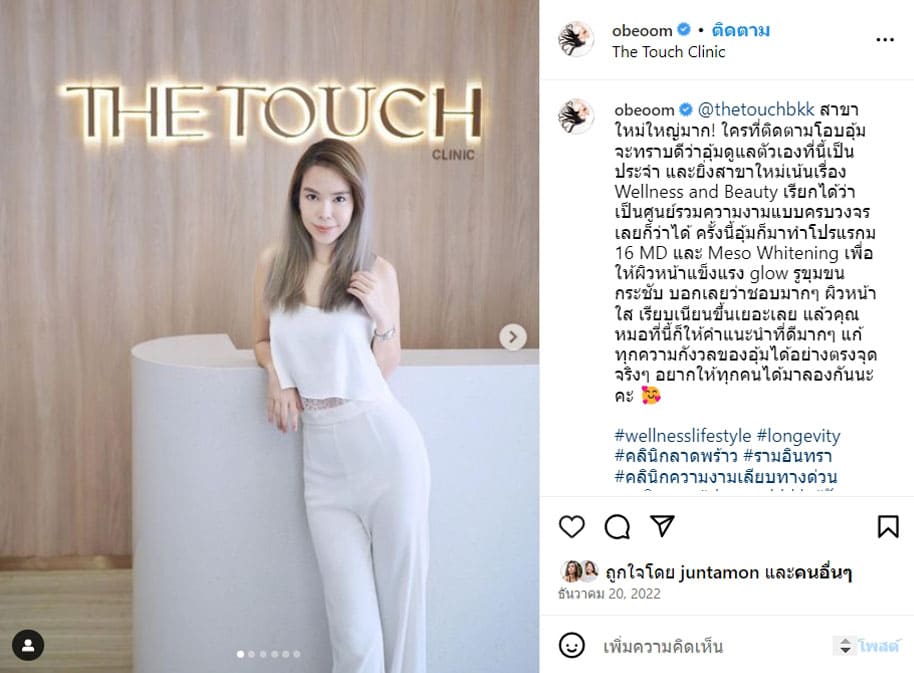Screen dimensions: 914x673
Task: Toggle the comment box stepper arrows
Action: (x=845, y=646)
